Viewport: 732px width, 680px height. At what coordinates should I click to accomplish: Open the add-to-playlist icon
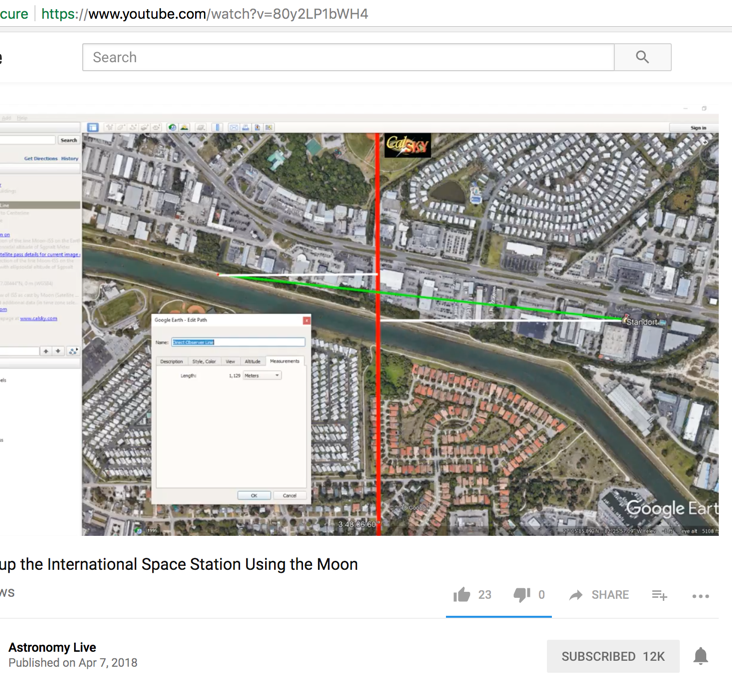(x=659, y=595)
